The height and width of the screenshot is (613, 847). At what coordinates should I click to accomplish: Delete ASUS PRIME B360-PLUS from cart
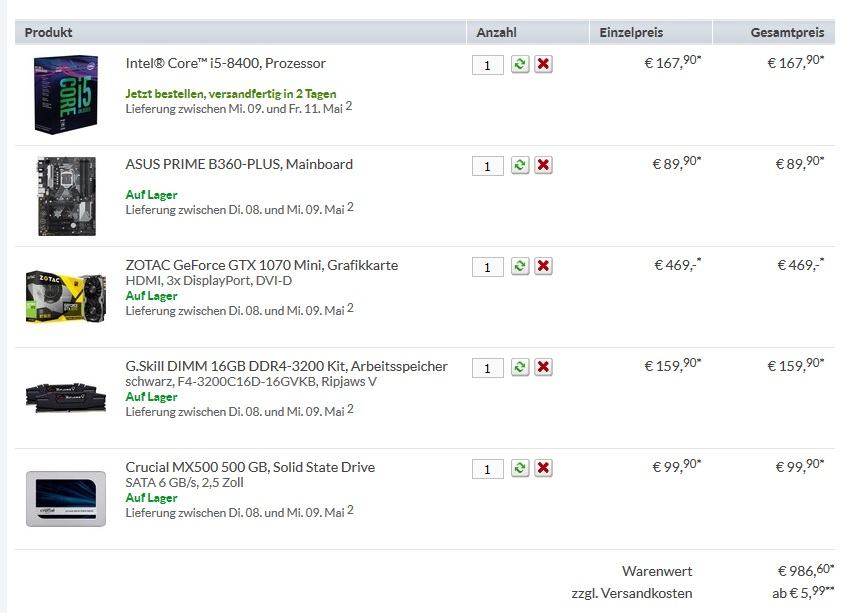point(543,165)
